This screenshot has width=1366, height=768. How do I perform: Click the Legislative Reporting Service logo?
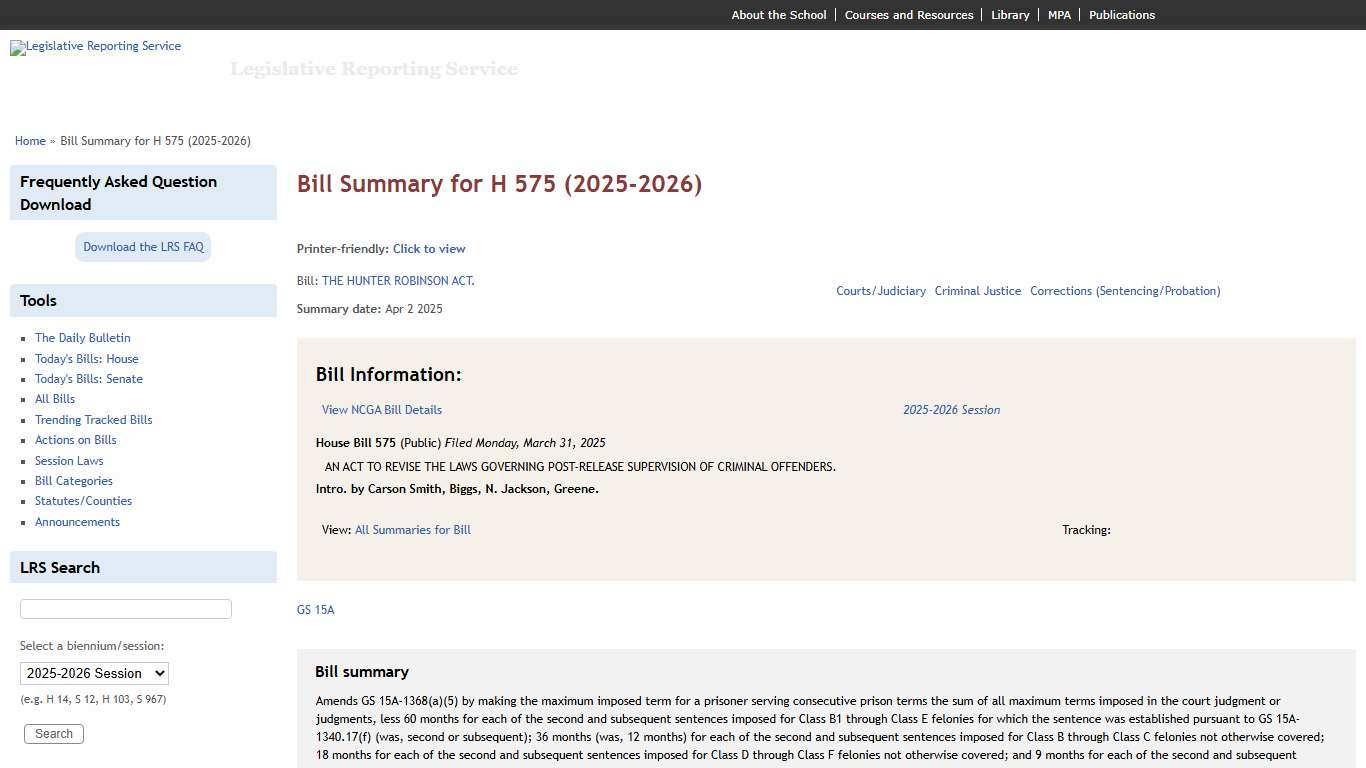95,47
